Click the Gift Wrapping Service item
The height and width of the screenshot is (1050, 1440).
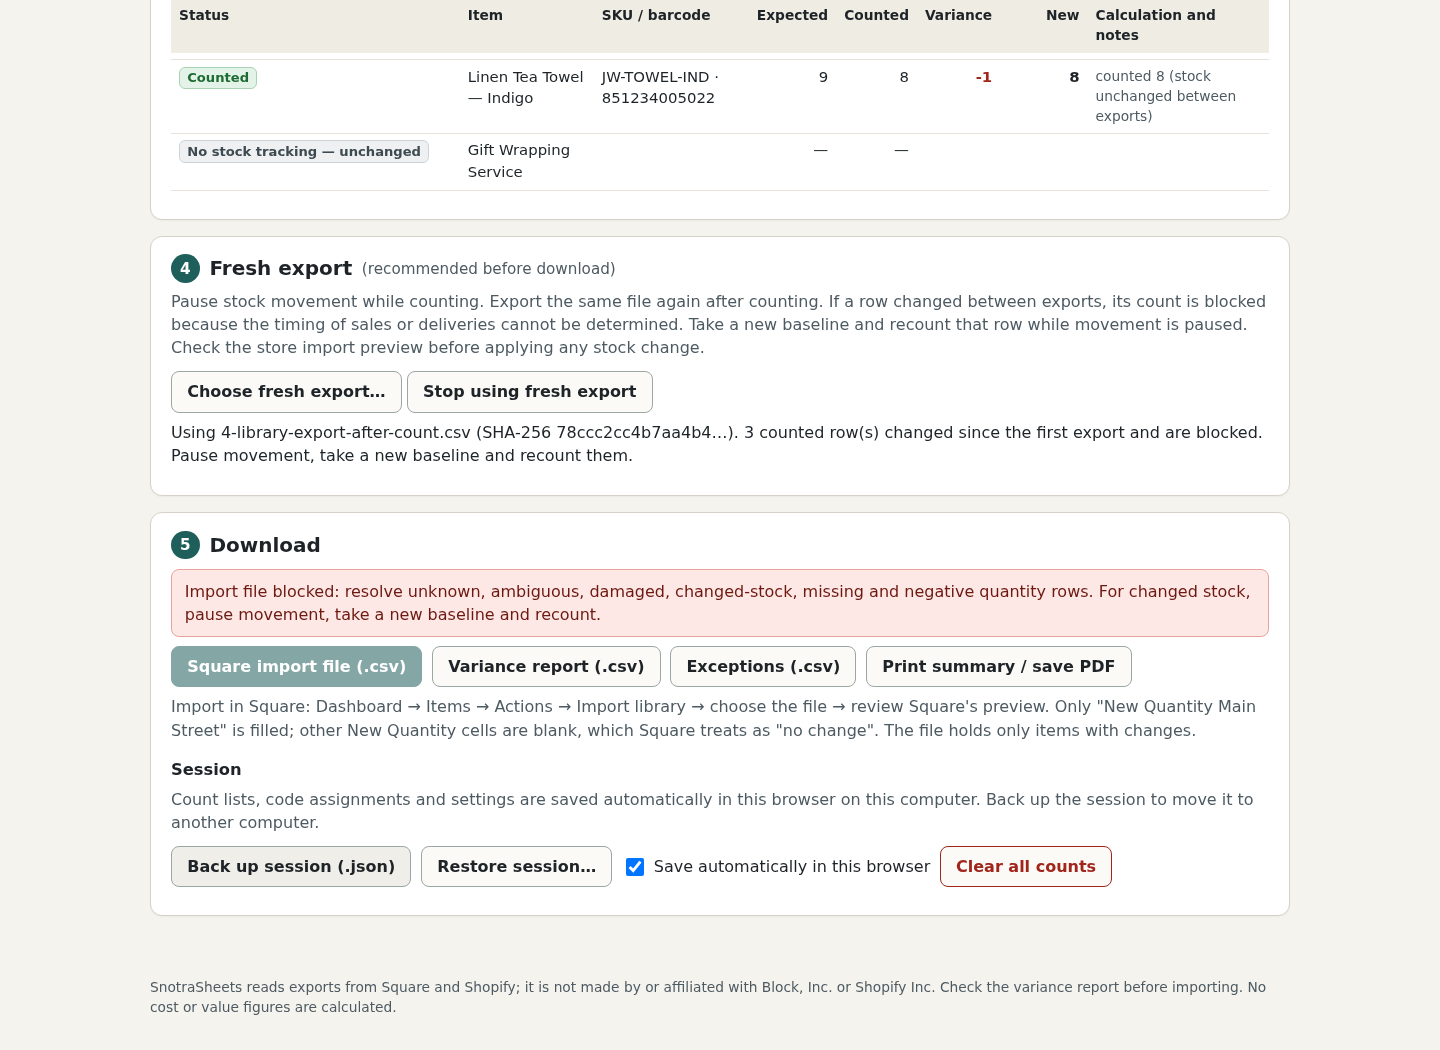pyautogui.click(x=519, y=161)
